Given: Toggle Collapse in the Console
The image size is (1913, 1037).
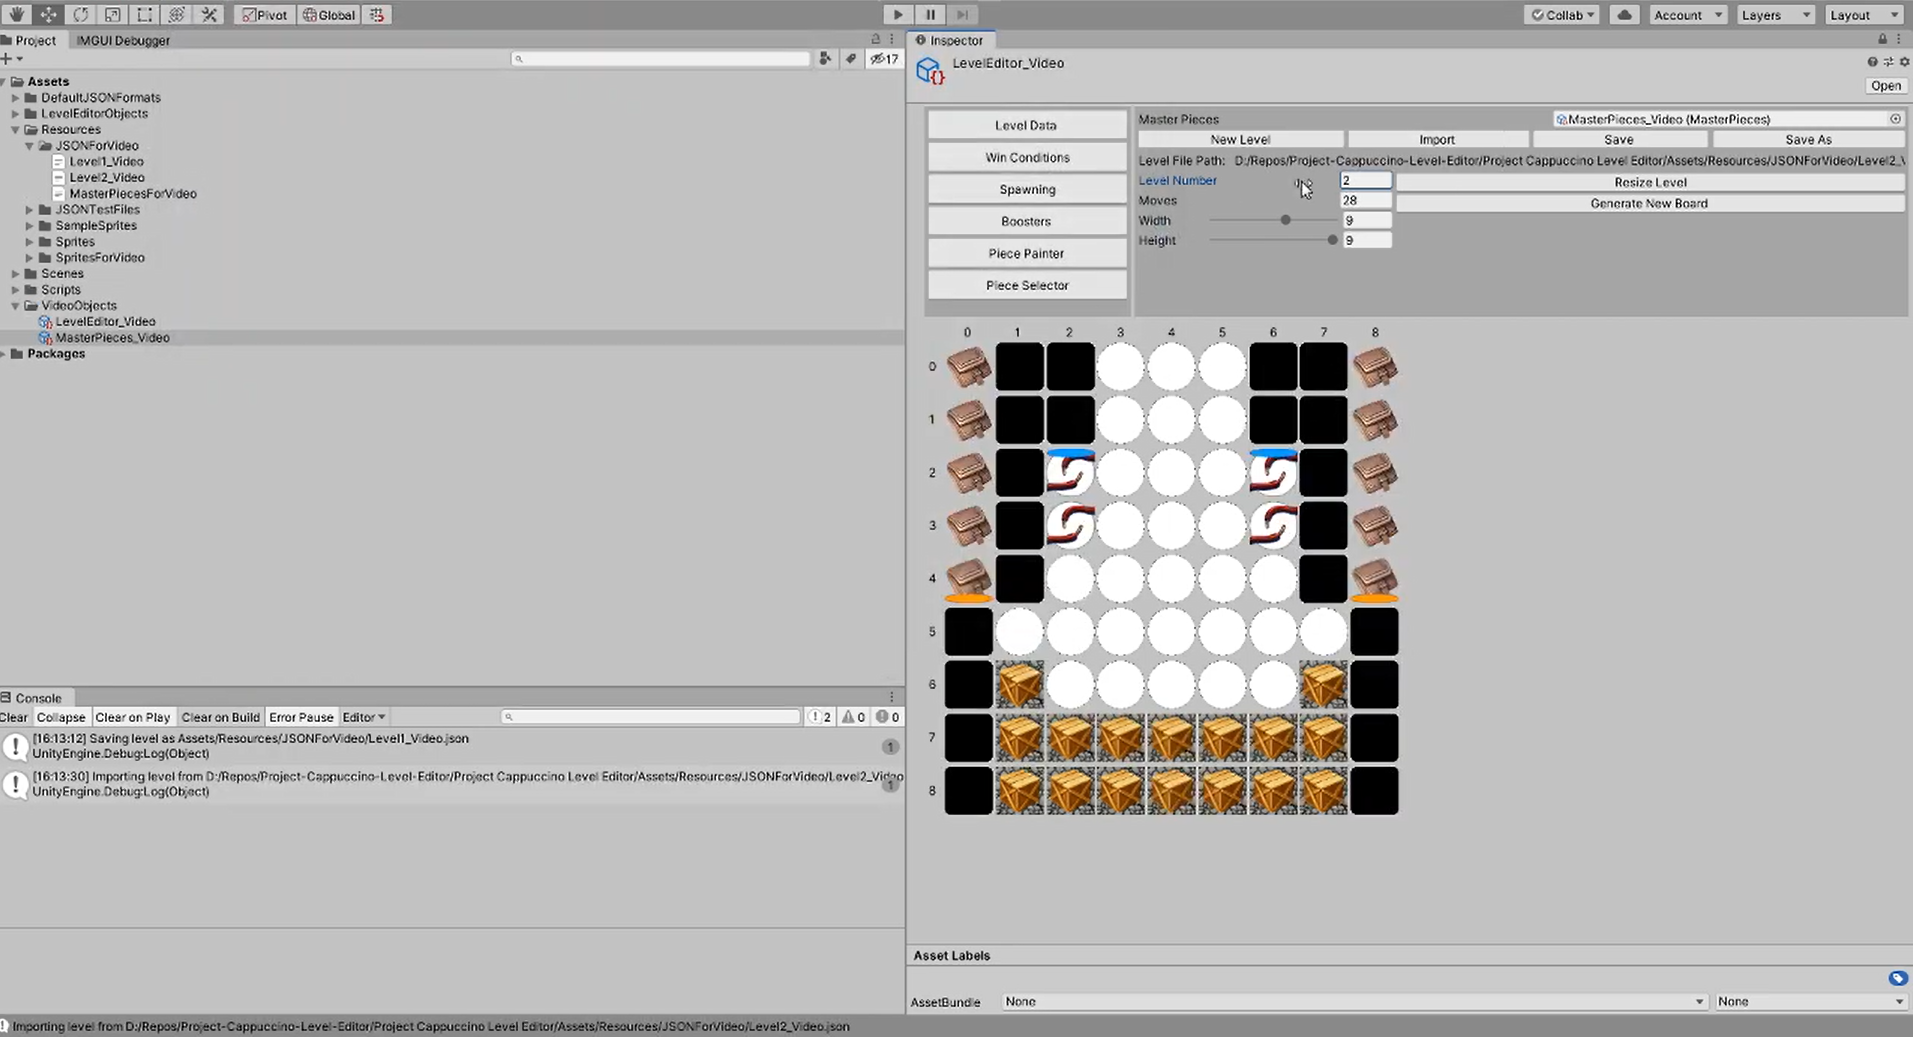Looking at the screenshot, I should click(61, 717).
